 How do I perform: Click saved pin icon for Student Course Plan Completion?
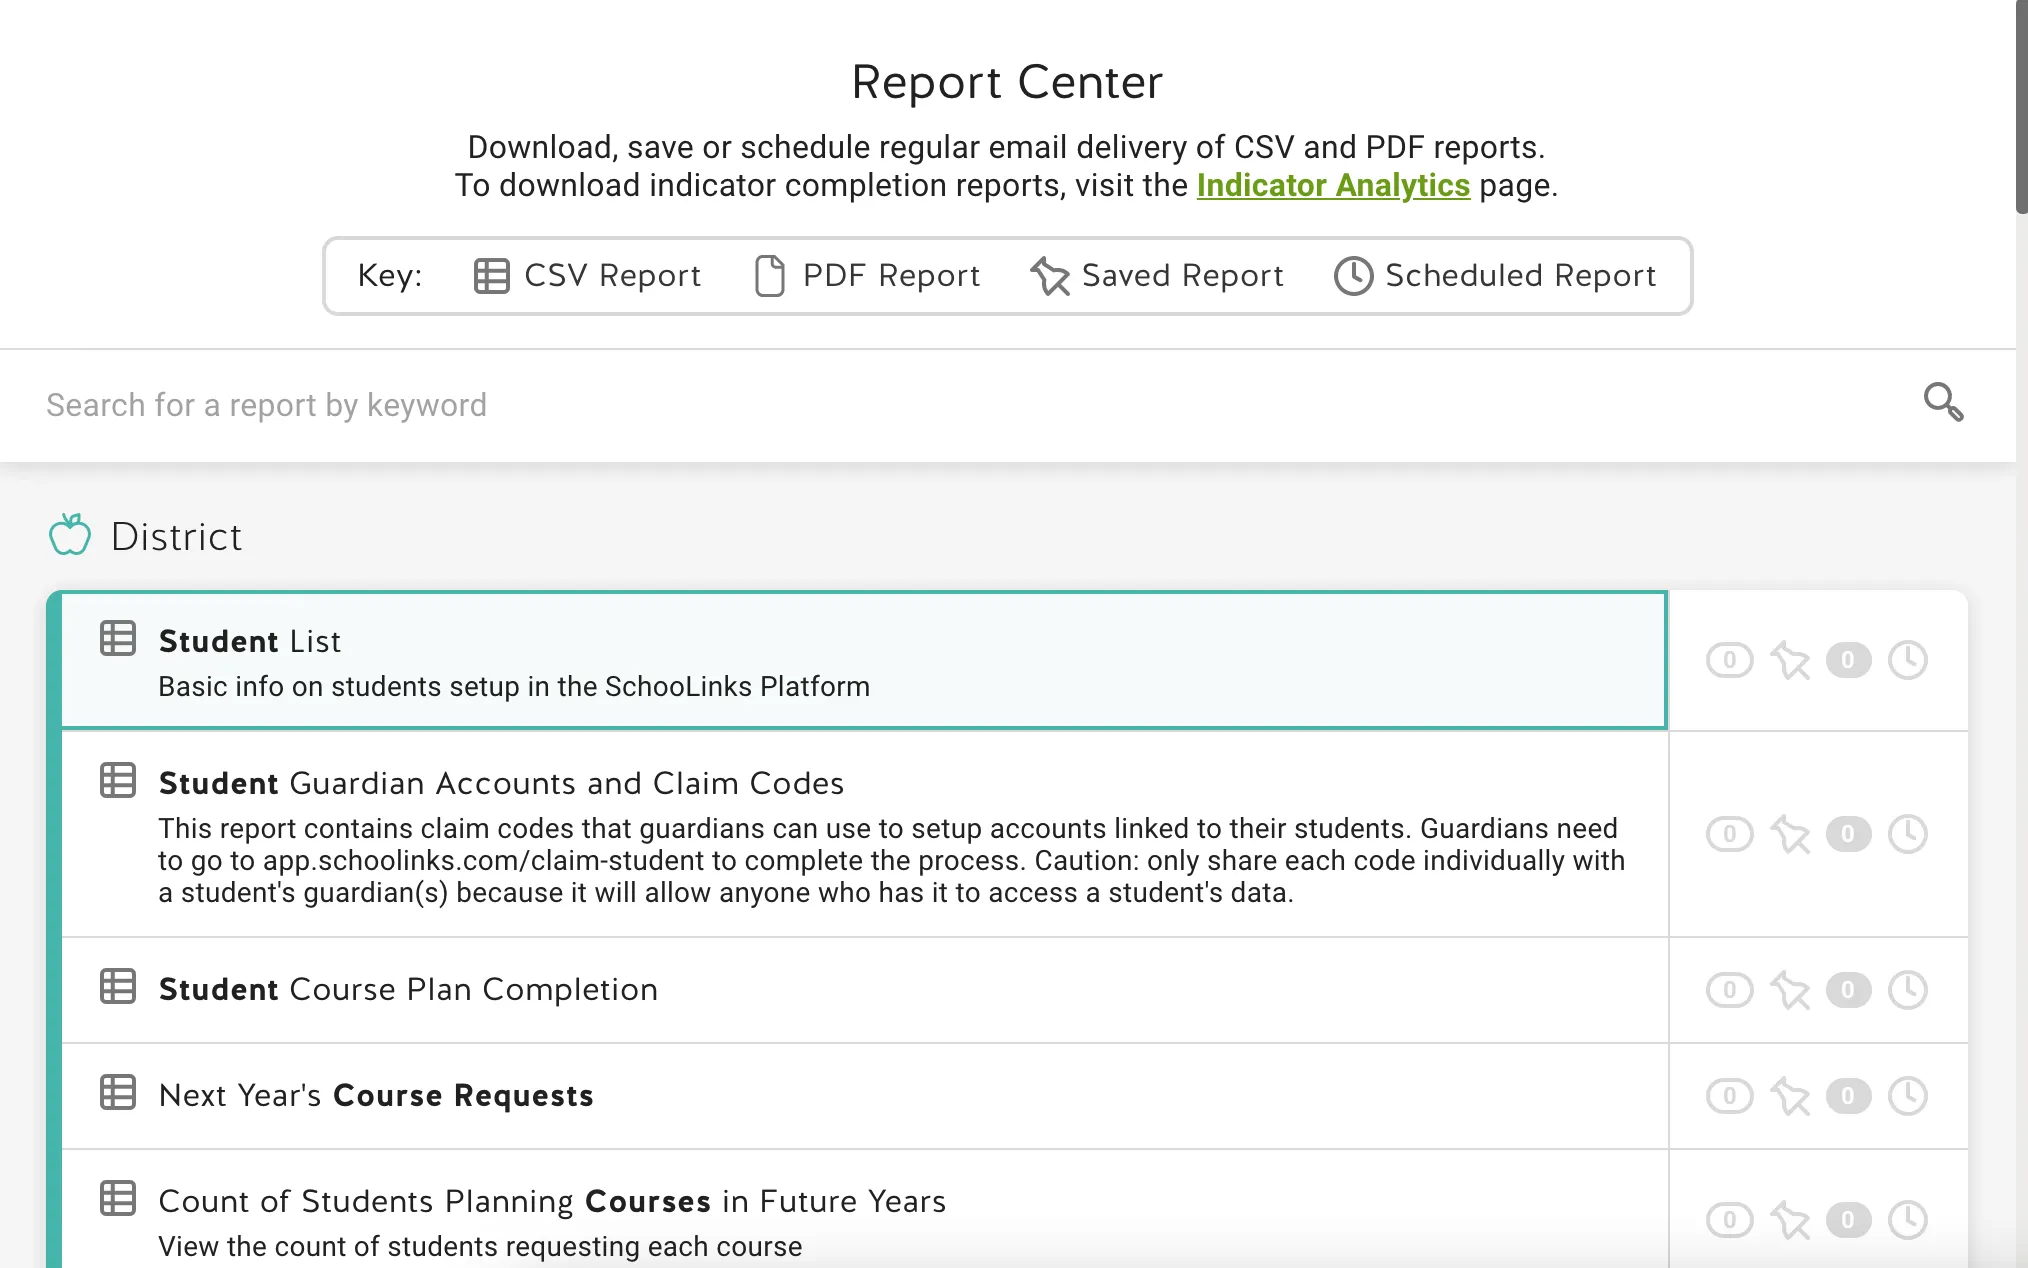(1790, 990)
